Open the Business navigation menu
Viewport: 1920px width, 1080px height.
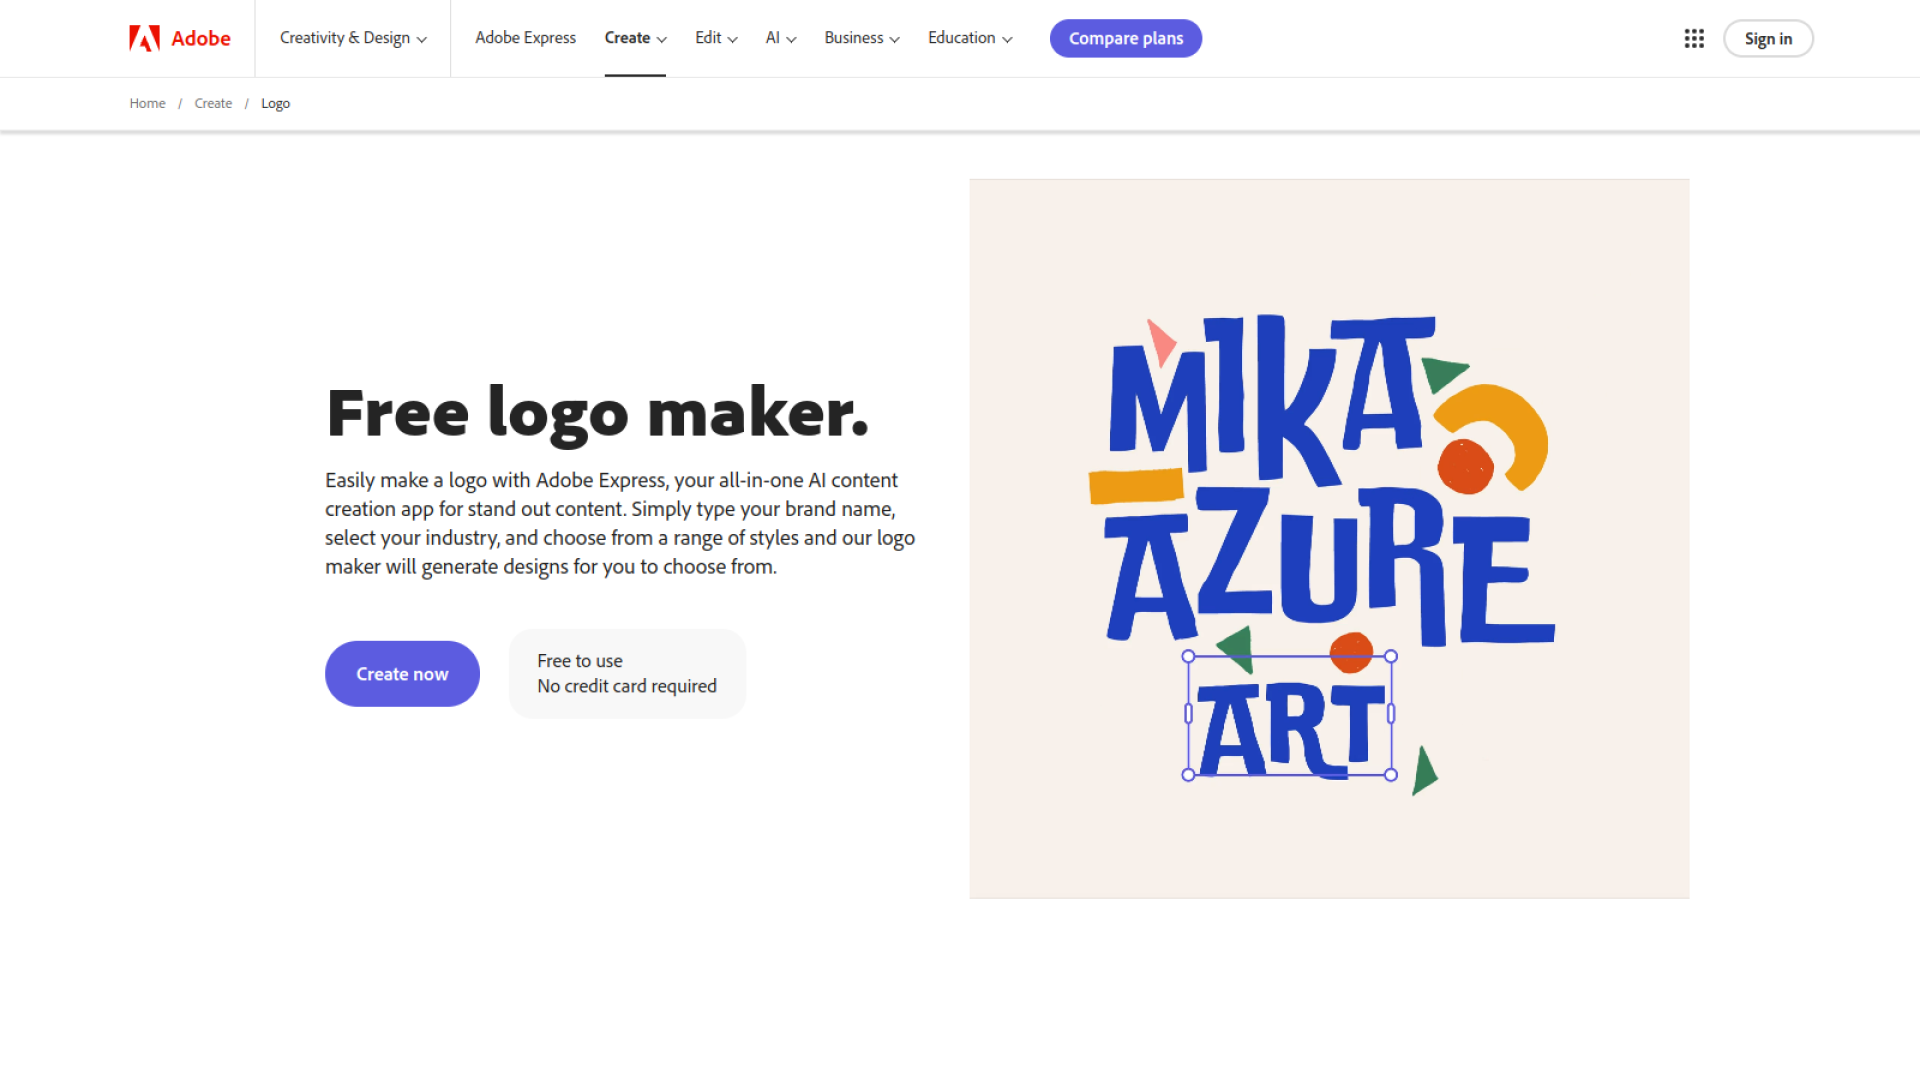click(x=861, y=38)
